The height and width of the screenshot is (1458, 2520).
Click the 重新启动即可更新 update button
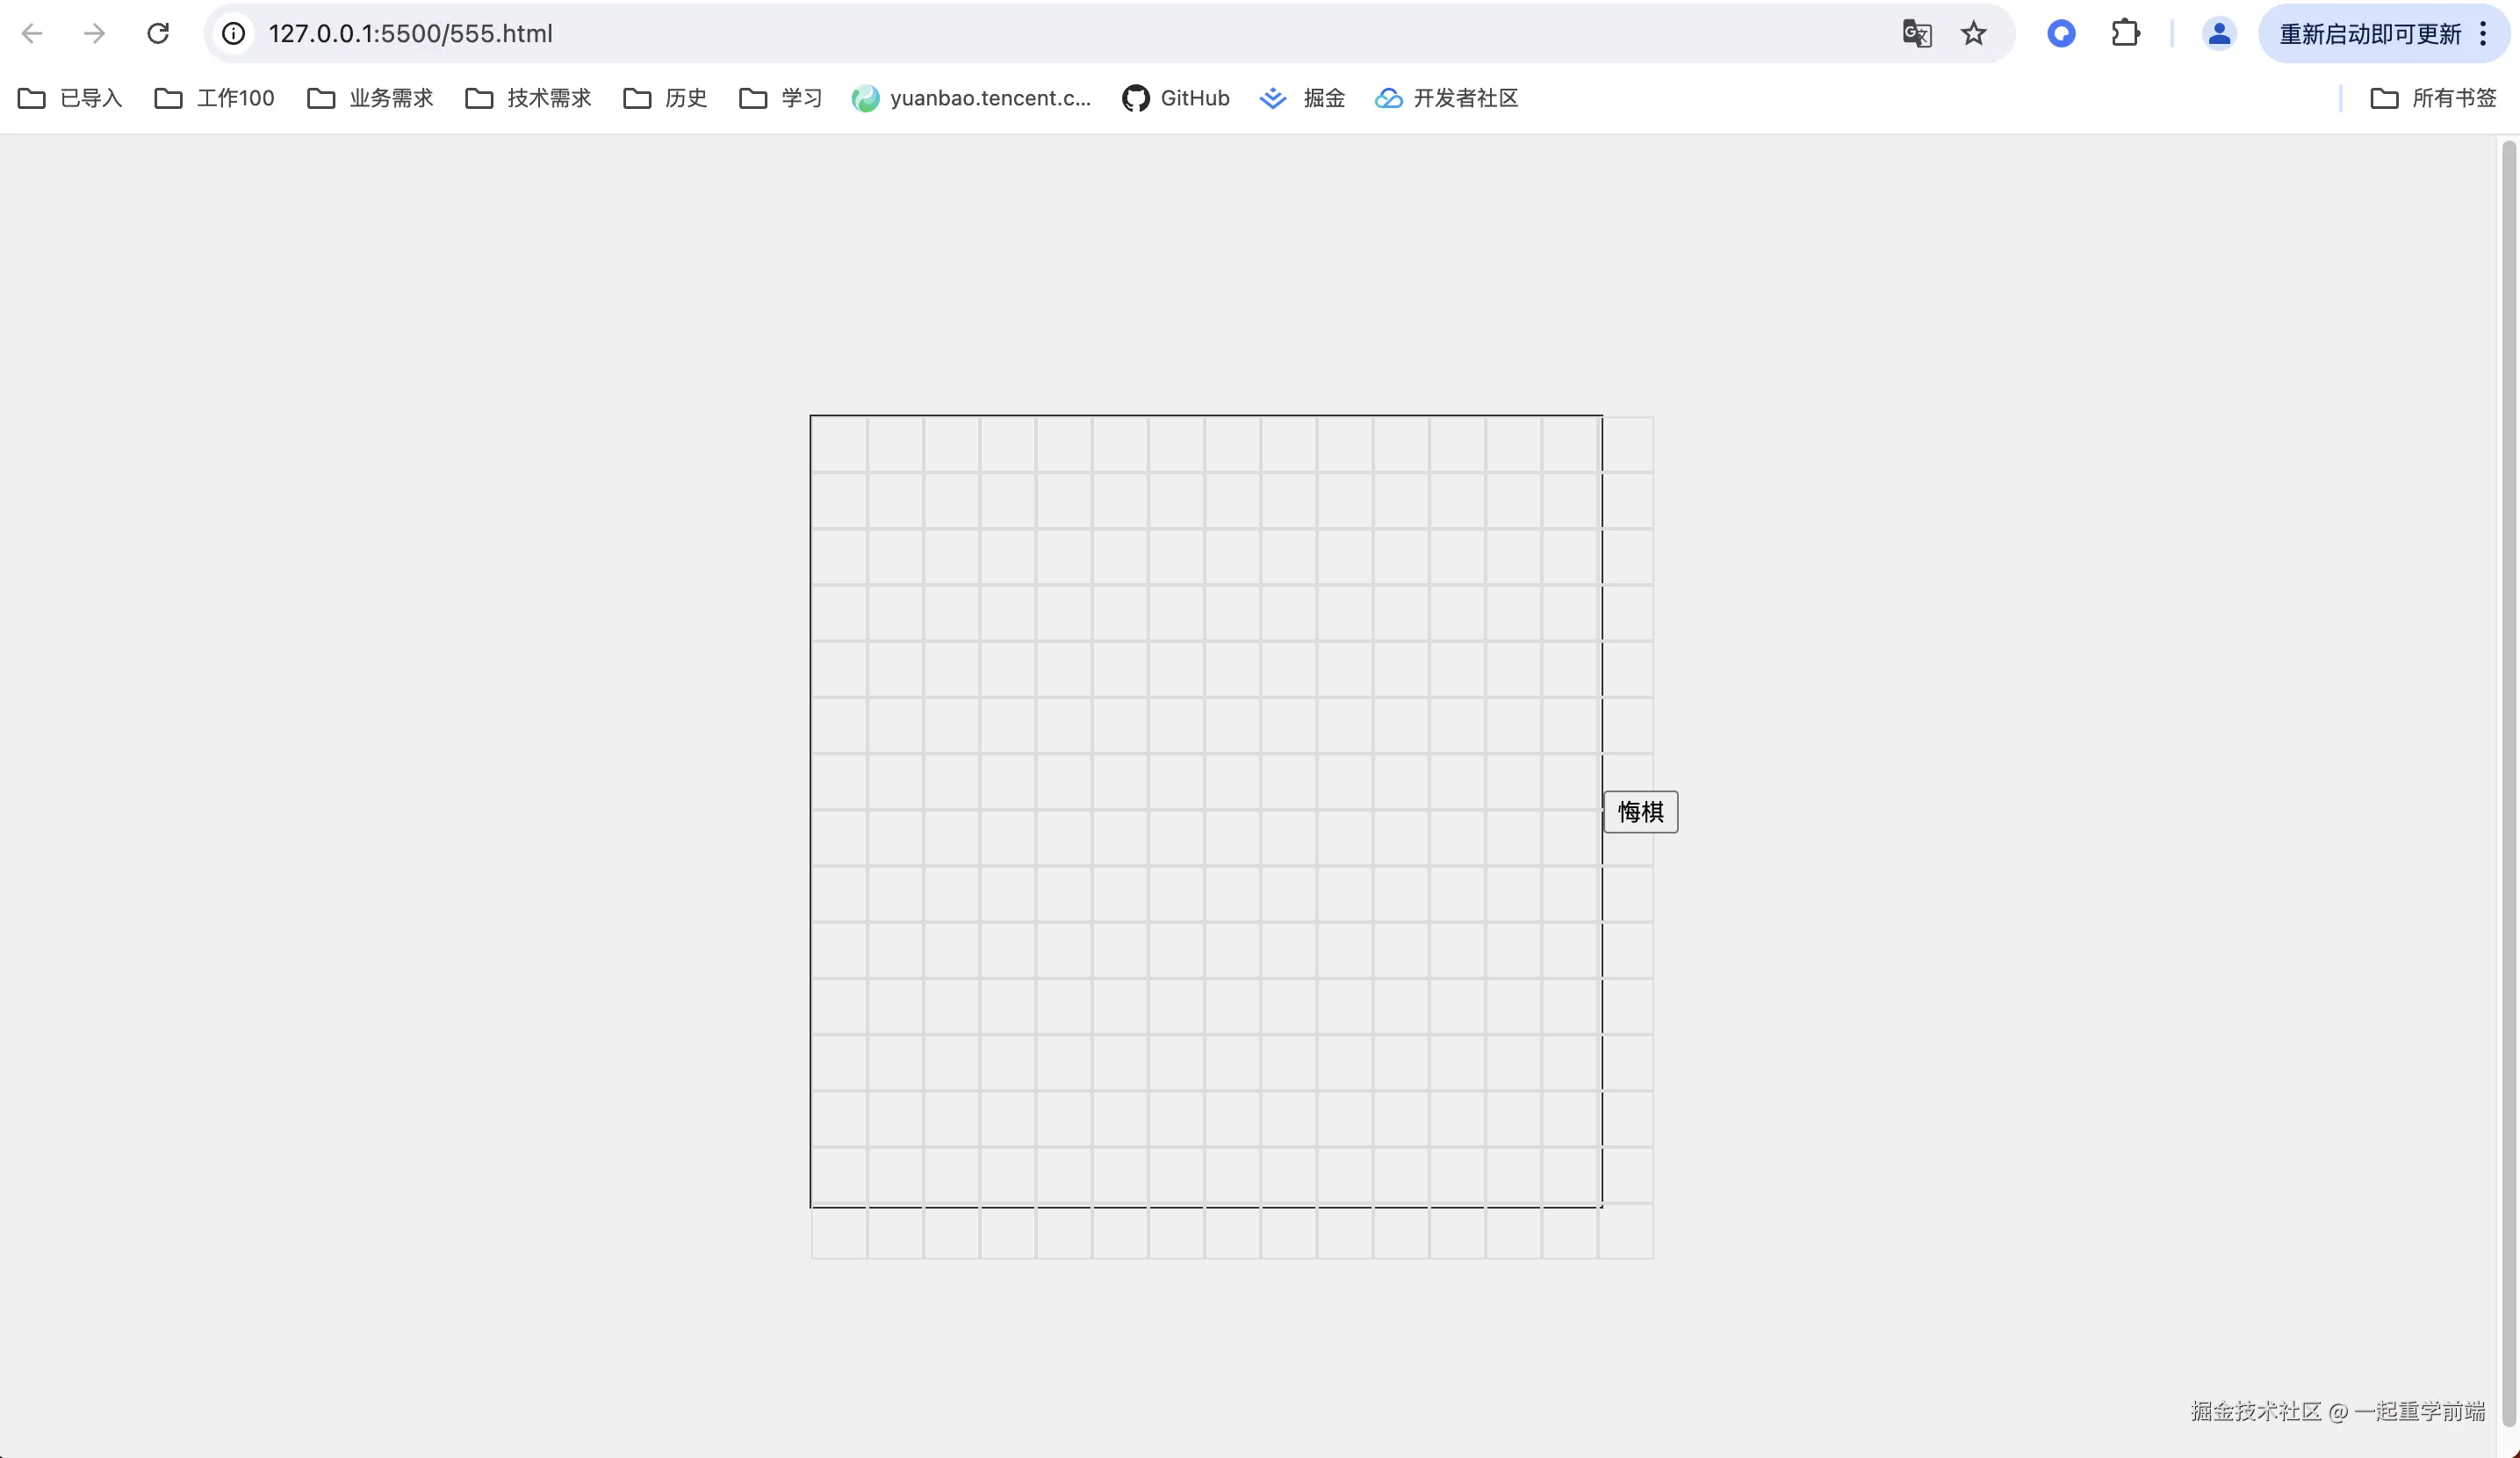[2370, 34]
